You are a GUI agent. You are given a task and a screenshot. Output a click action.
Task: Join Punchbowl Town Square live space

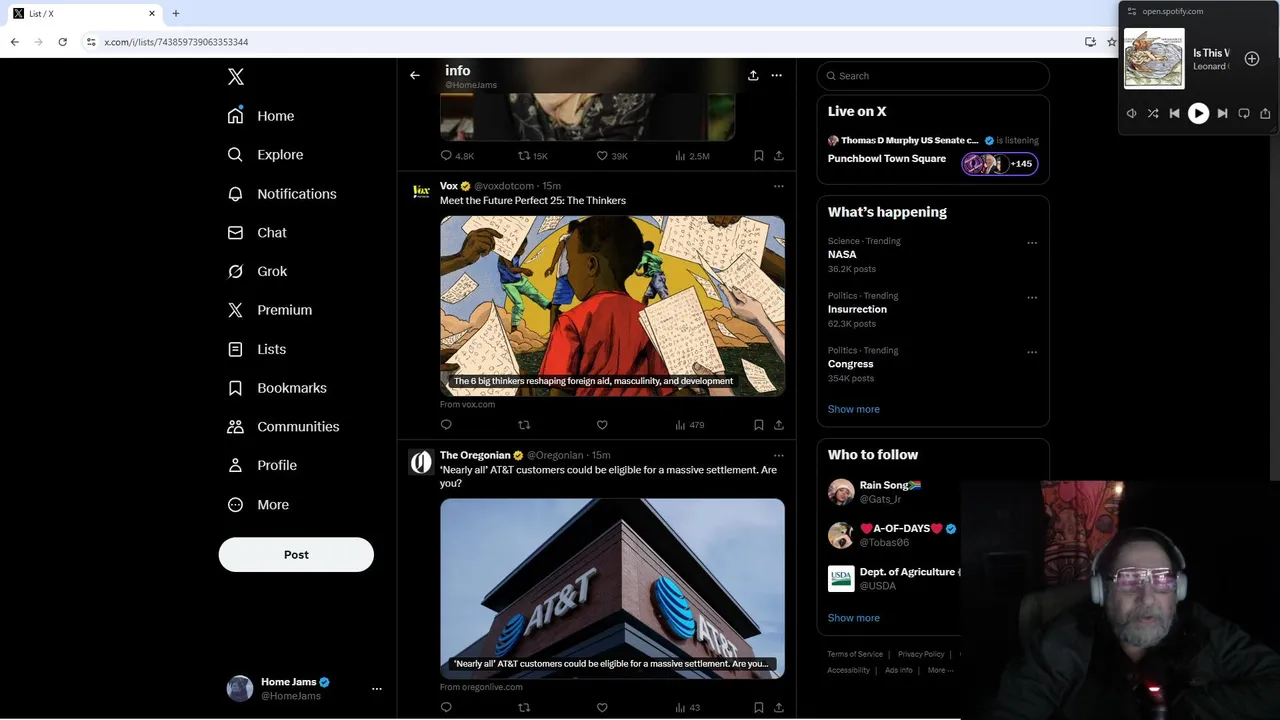click(x=933, y=159)
